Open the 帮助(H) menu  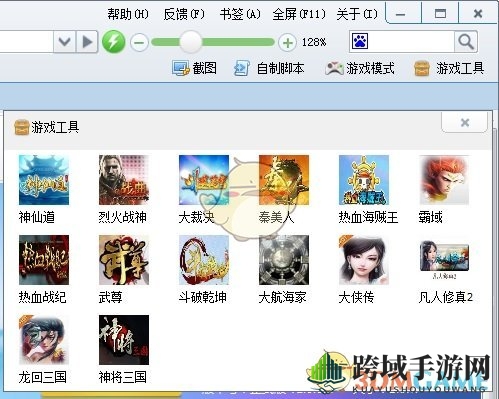coord(128,14)
